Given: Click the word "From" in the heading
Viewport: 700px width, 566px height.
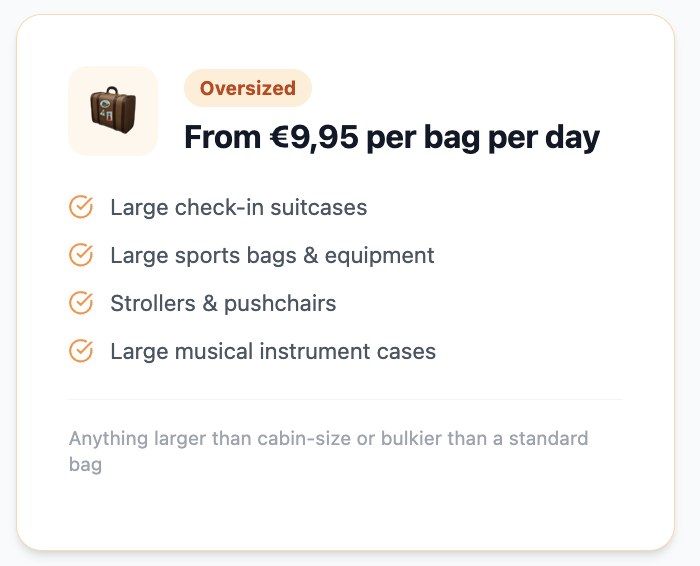Looking at the screenshot, I should (223, 137).
